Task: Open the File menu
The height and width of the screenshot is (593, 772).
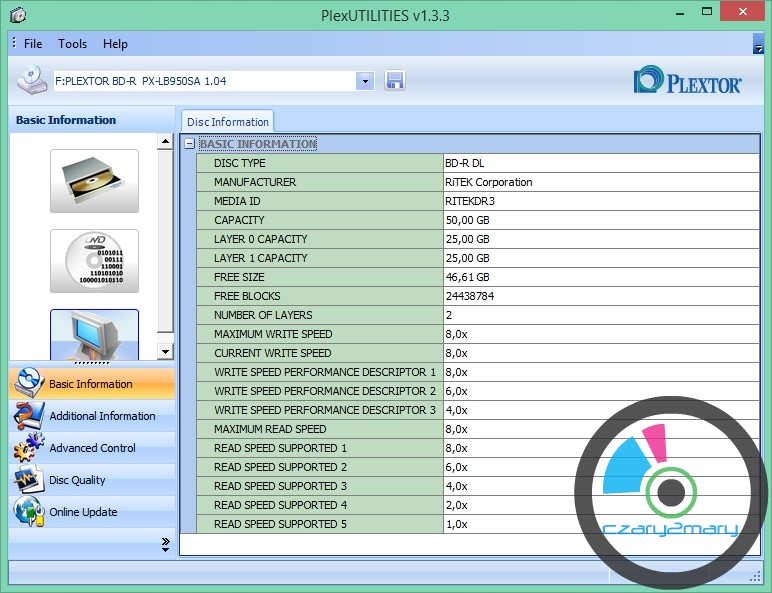Action: coord(33,44)
